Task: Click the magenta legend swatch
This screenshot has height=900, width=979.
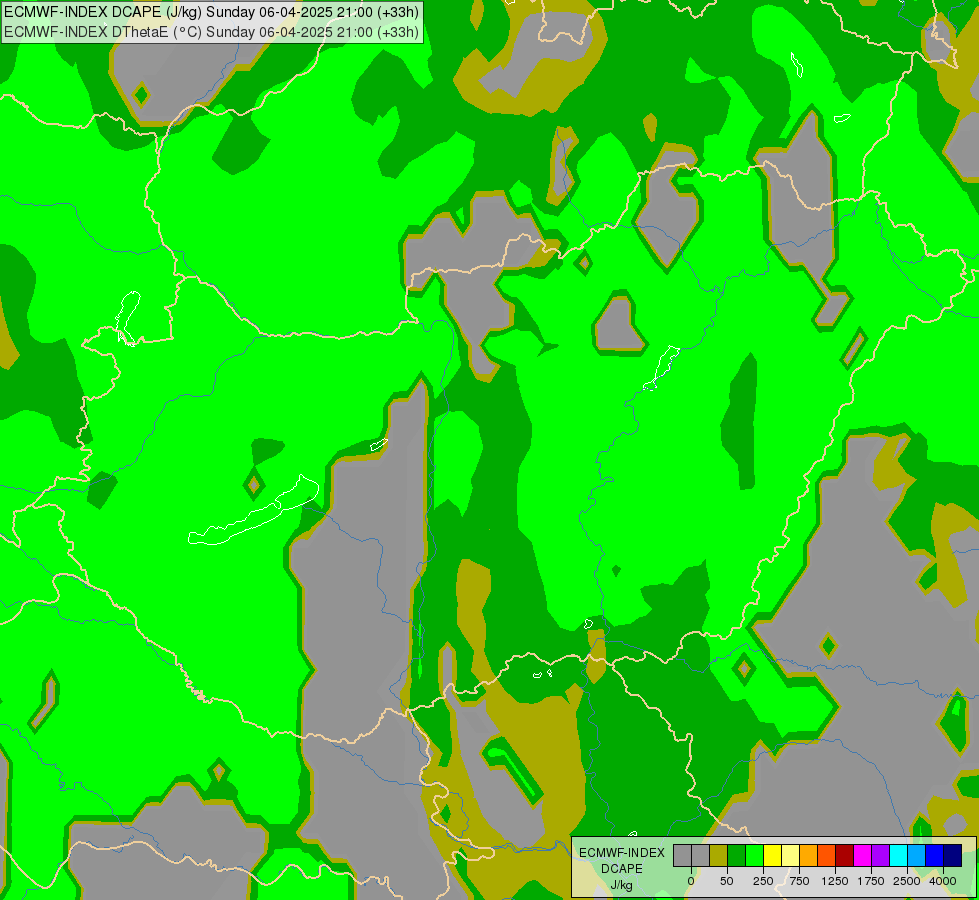Action: point(862,855)
